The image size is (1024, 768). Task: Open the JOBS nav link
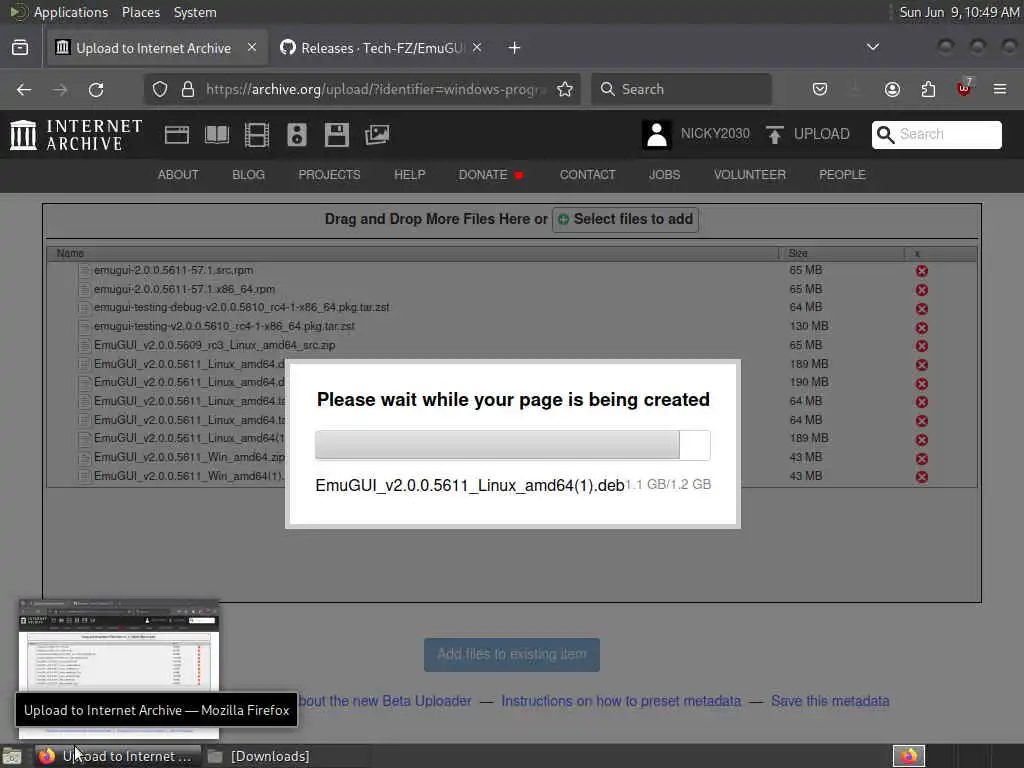point(664,174)
